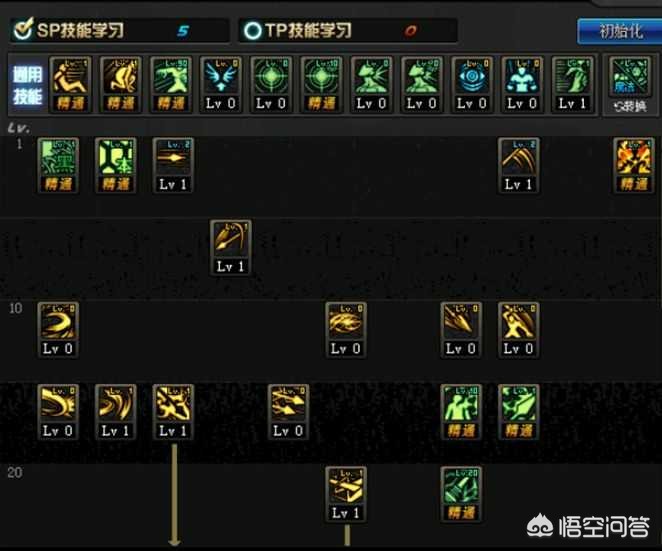Select the swirling energy skill in row 10
This screenshot has width=662, height=551.
click(346, 330)
